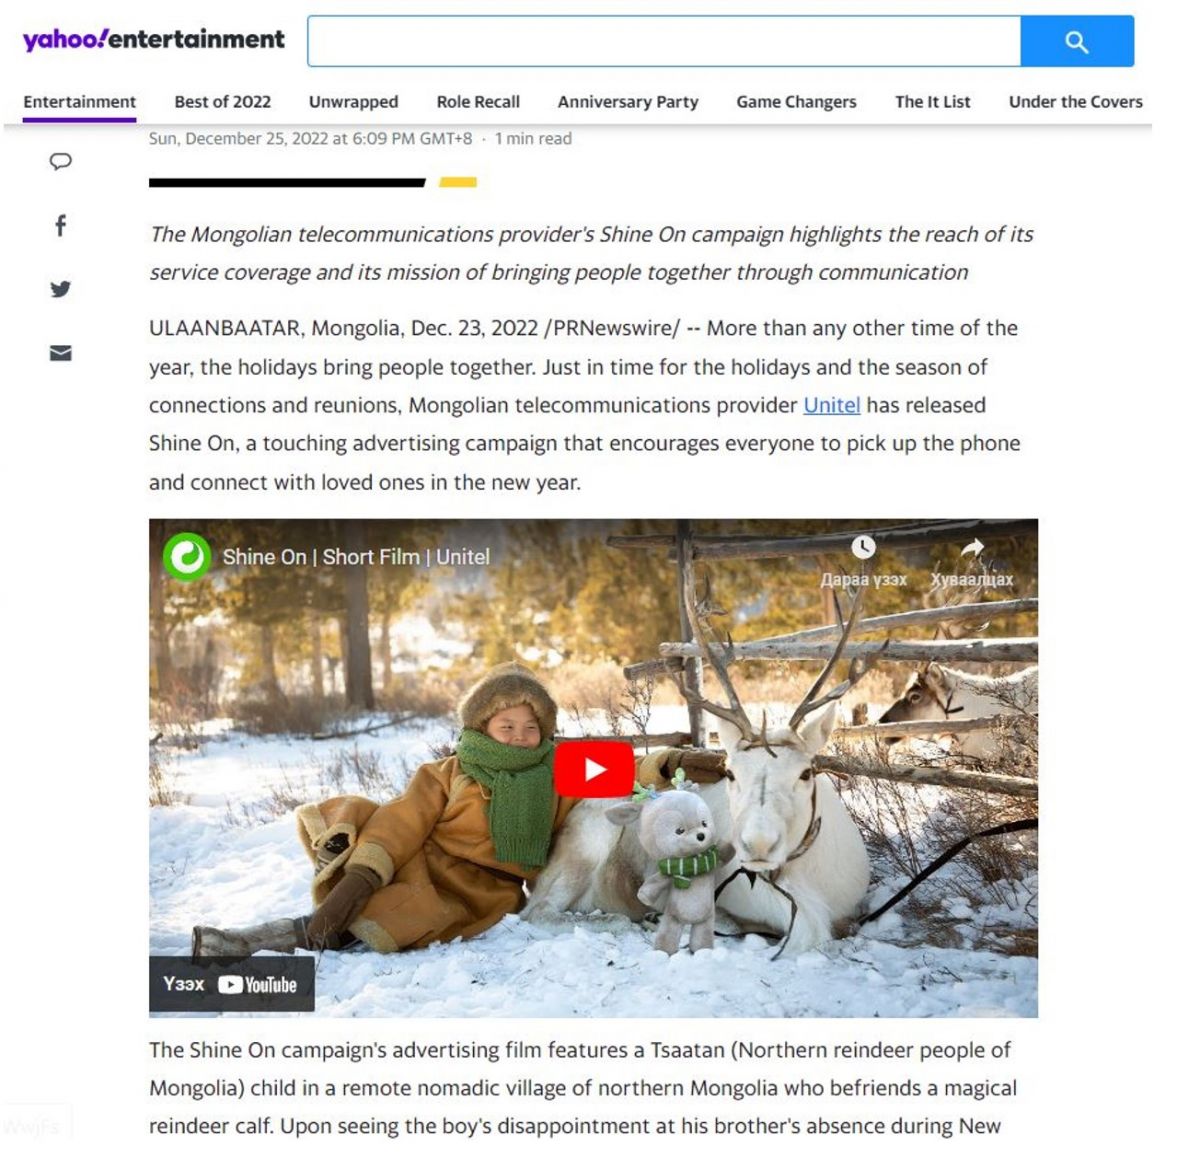
Task: Play the Shine On YouTube video
Action: pyautogui.click(x=594, y=769)
